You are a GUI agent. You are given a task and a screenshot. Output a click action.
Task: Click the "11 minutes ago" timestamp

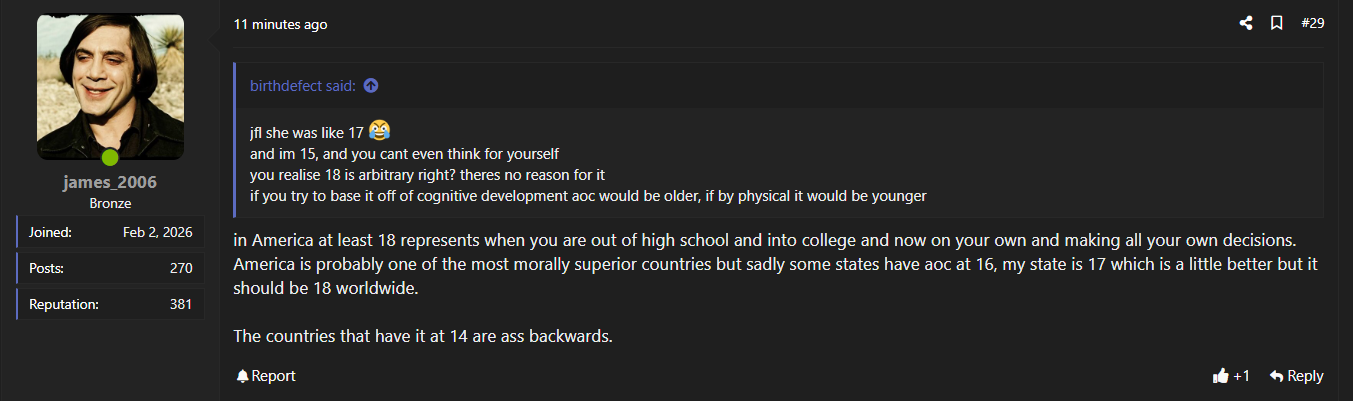[280, 24]
